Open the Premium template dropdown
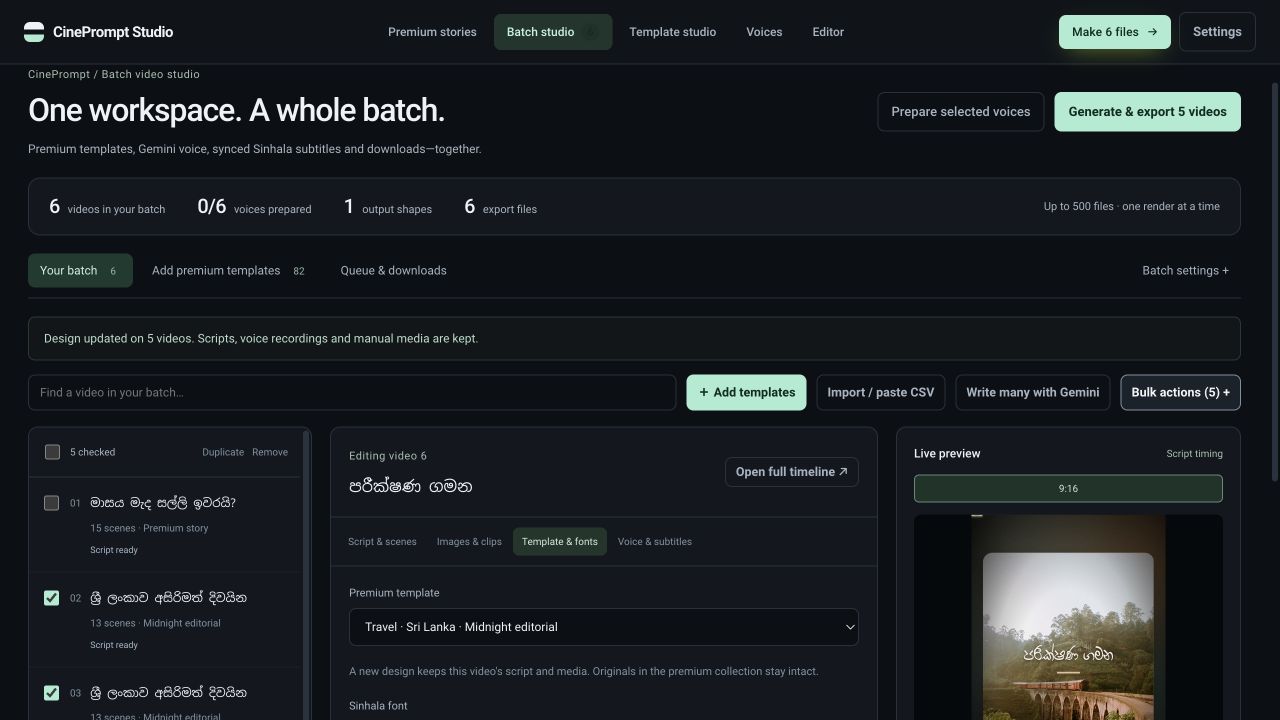The width and height of the screenshot is (1280, 720). point(604,627)
